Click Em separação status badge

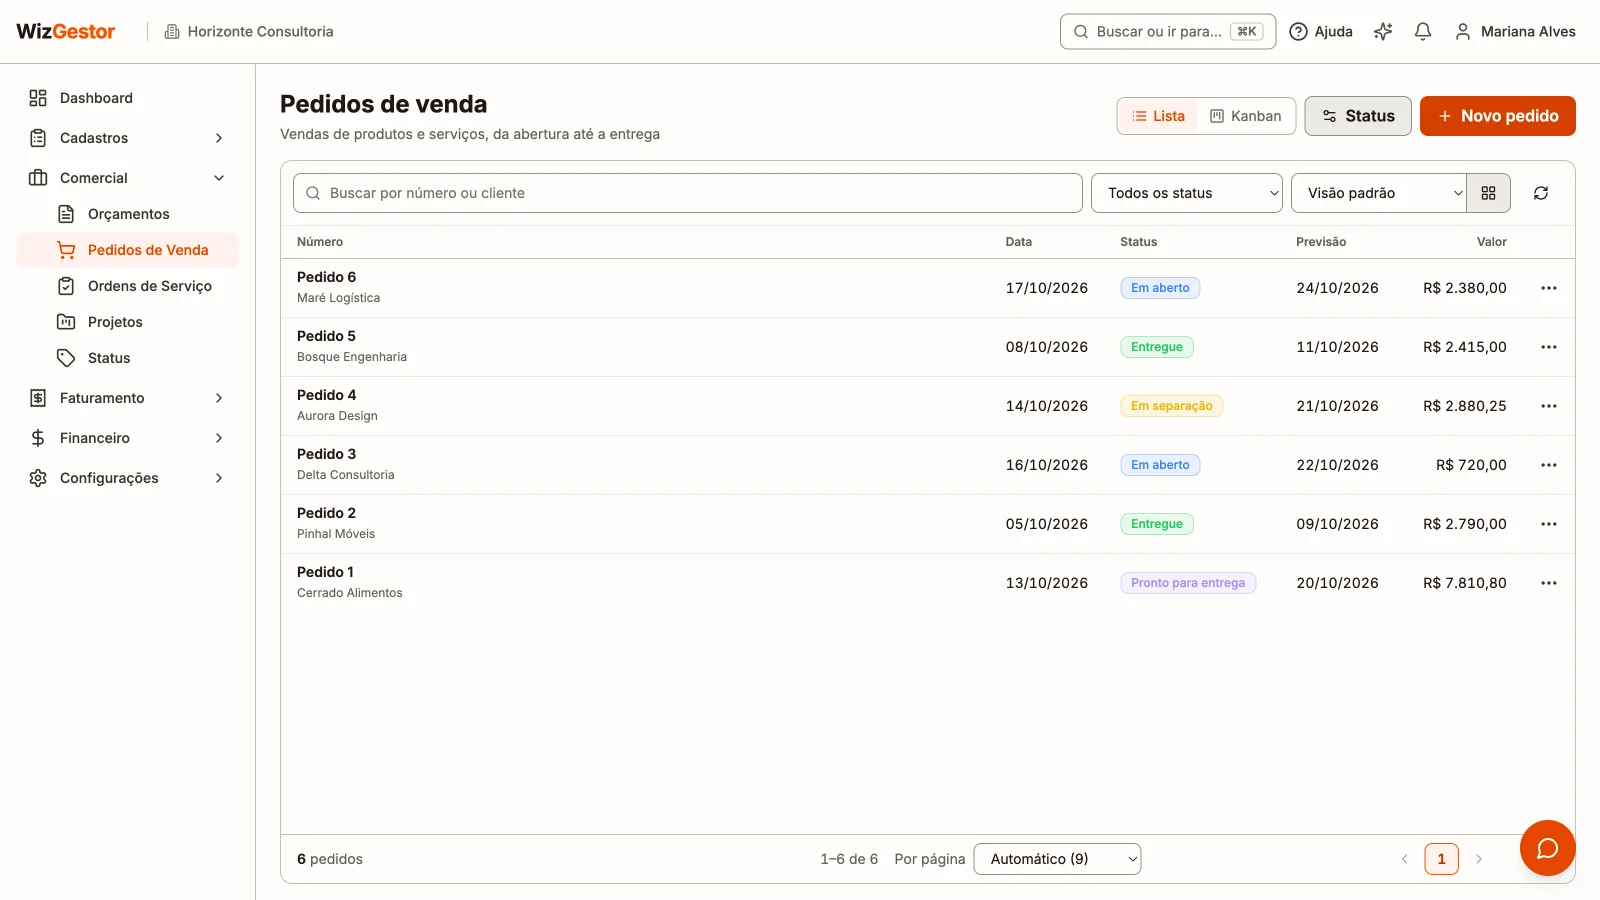coord(1171,406)
